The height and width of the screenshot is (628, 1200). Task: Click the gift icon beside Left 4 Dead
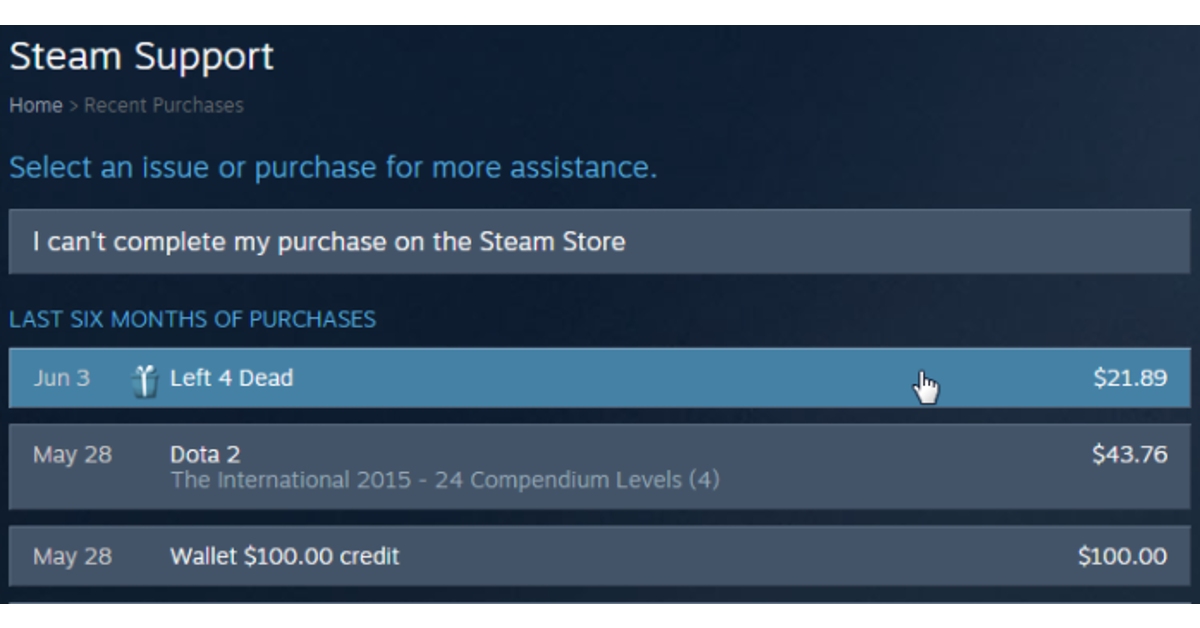[142, 378]
